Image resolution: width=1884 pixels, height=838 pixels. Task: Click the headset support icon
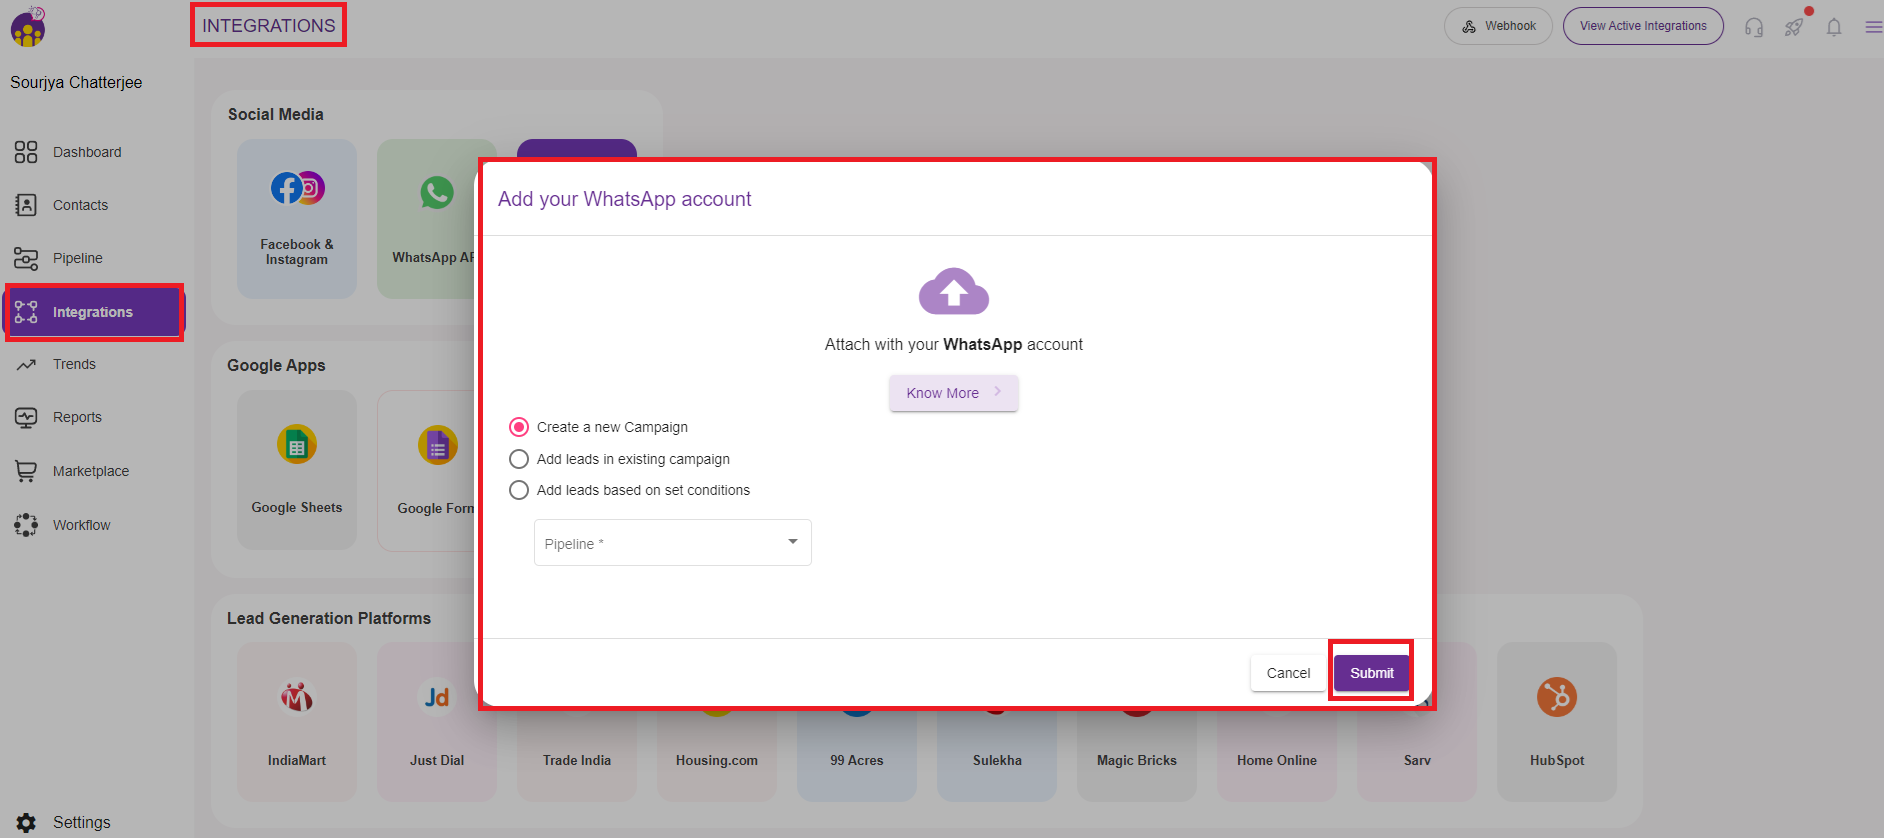click(1754, 27)
